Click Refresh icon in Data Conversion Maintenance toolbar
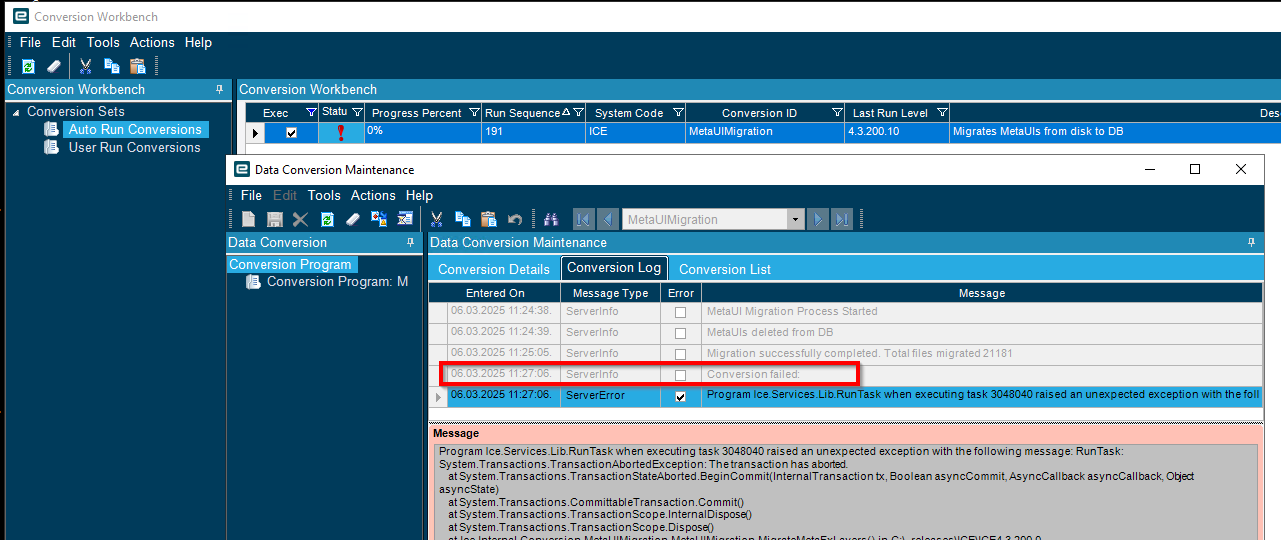 [x=327, y=219]
